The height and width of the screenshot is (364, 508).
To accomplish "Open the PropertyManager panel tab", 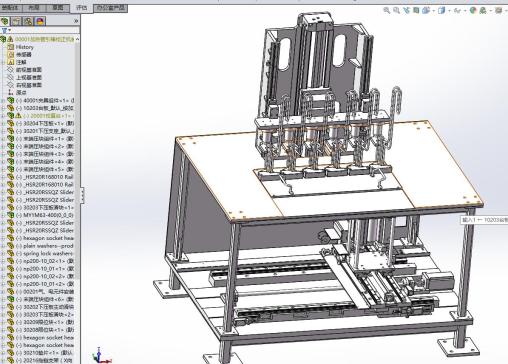I will click(x=16, y=22).
